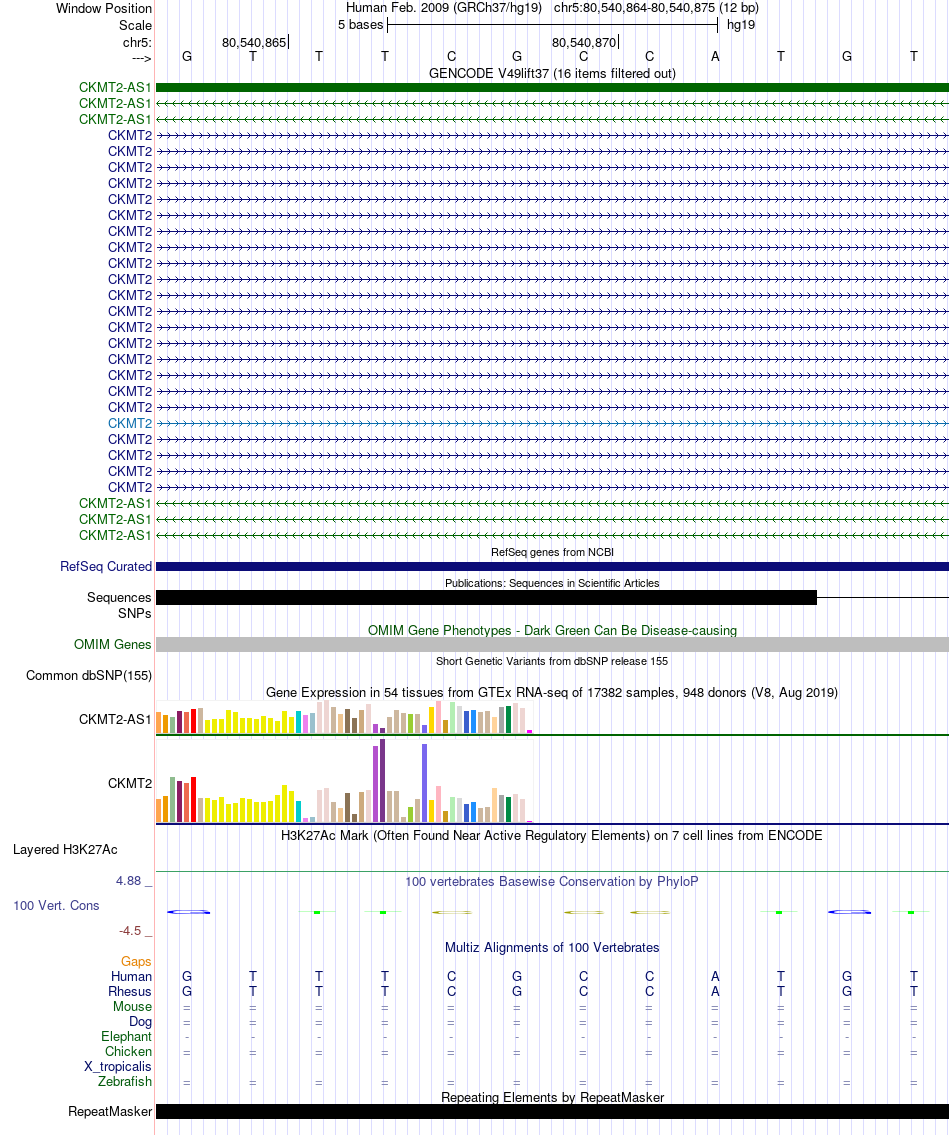Viewport: 950px width, 1135px height.
Task: Open the GTEx Gene Expression track title
Action: [552, 693]
